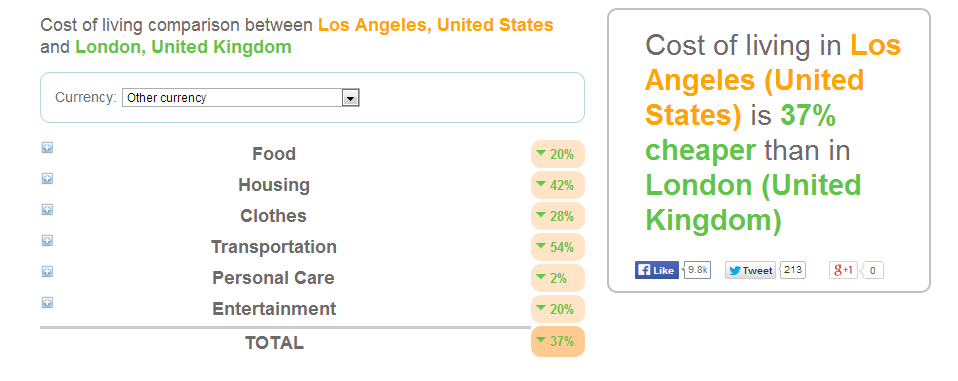The width and height of the screenshot is (958, 381).
Task: Click the 9.8k Facebook like count
Action: tap(697, 269)
